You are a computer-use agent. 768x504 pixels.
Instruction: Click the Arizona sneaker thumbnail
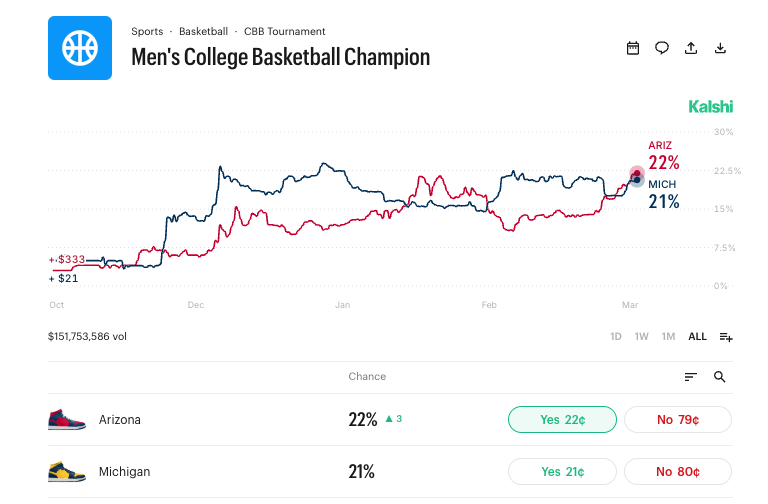(x=67, y=419)
